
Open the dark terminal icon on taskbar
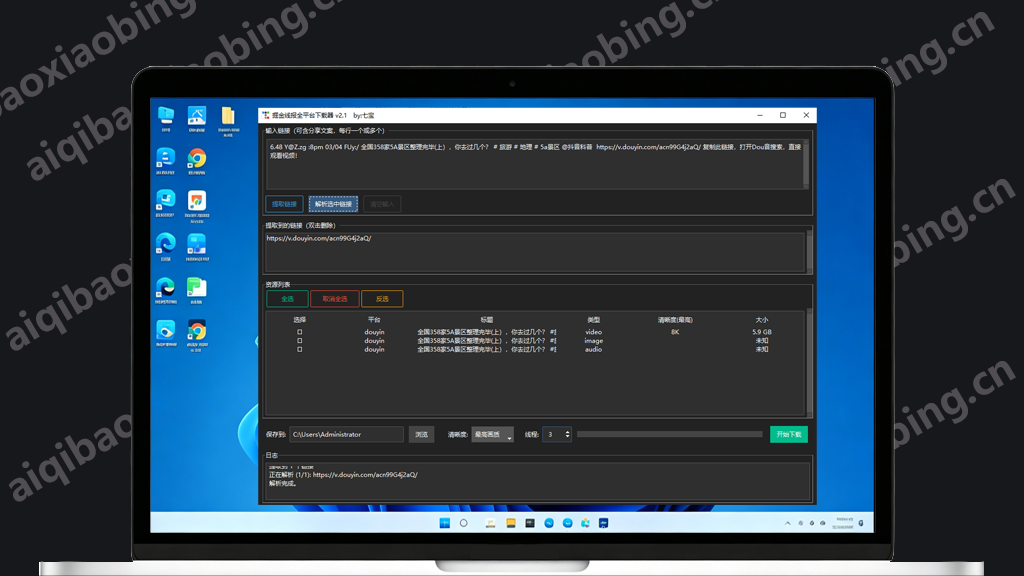click(530, 523)
